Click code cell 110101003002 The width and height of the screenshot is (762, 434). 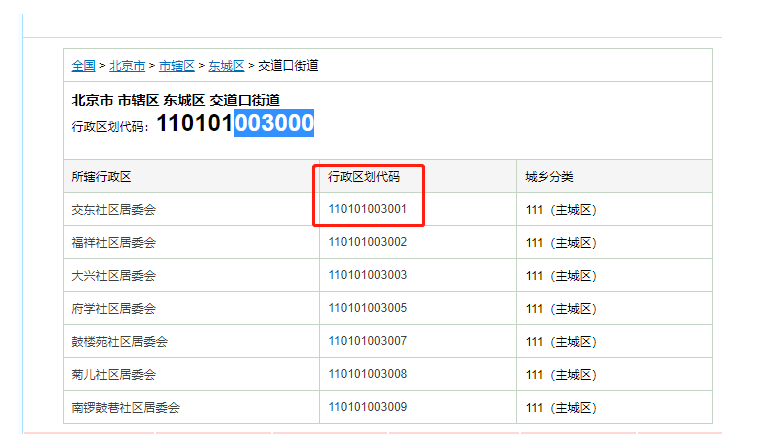(x=367, y=242)
